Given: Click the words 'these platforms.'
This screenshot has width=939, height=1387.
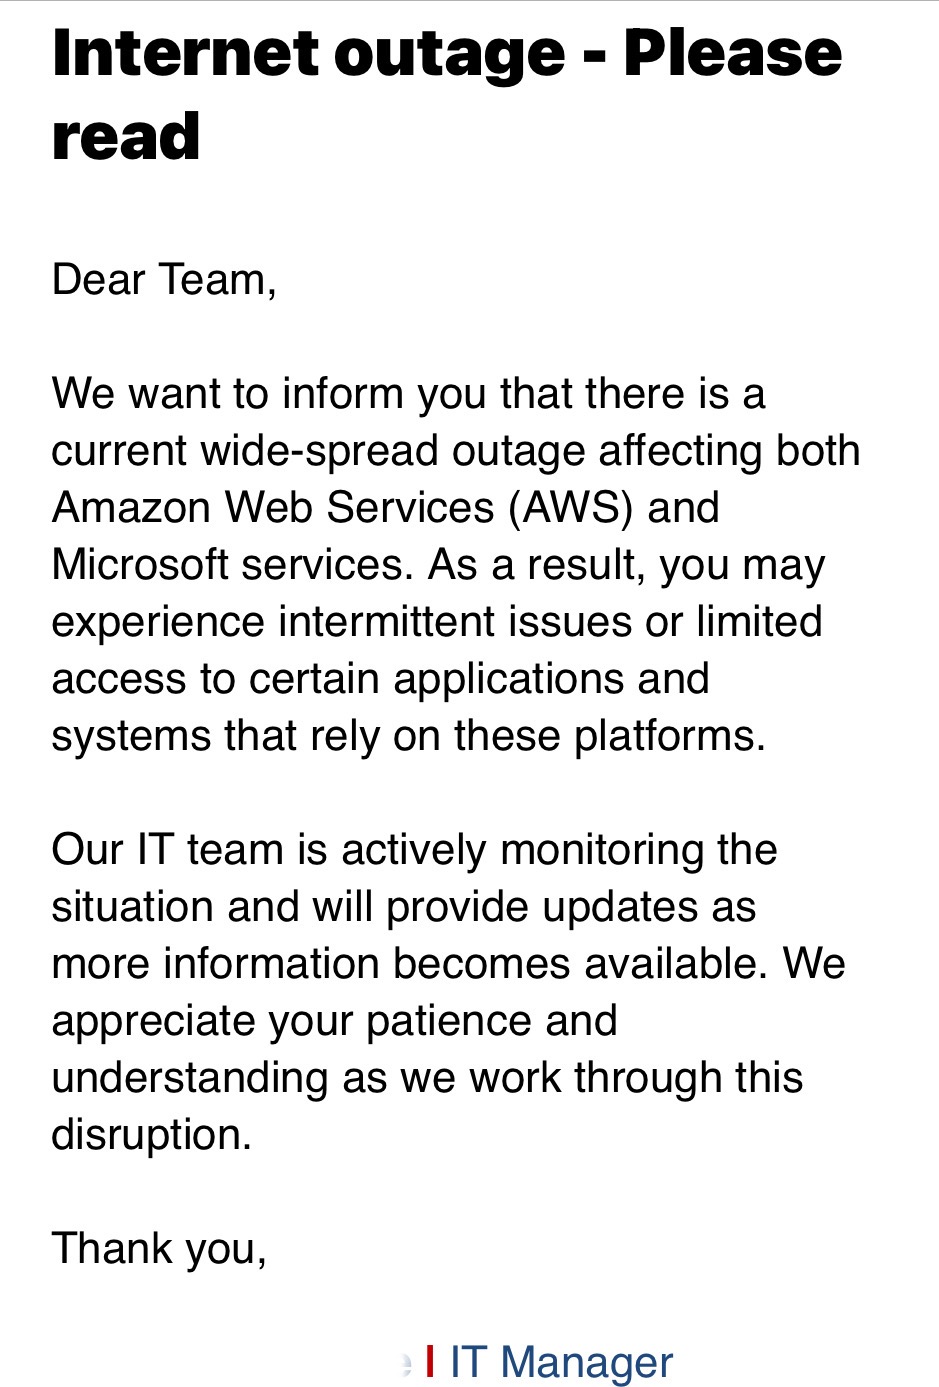Looking at the screenshot, I should coord(610,735).
